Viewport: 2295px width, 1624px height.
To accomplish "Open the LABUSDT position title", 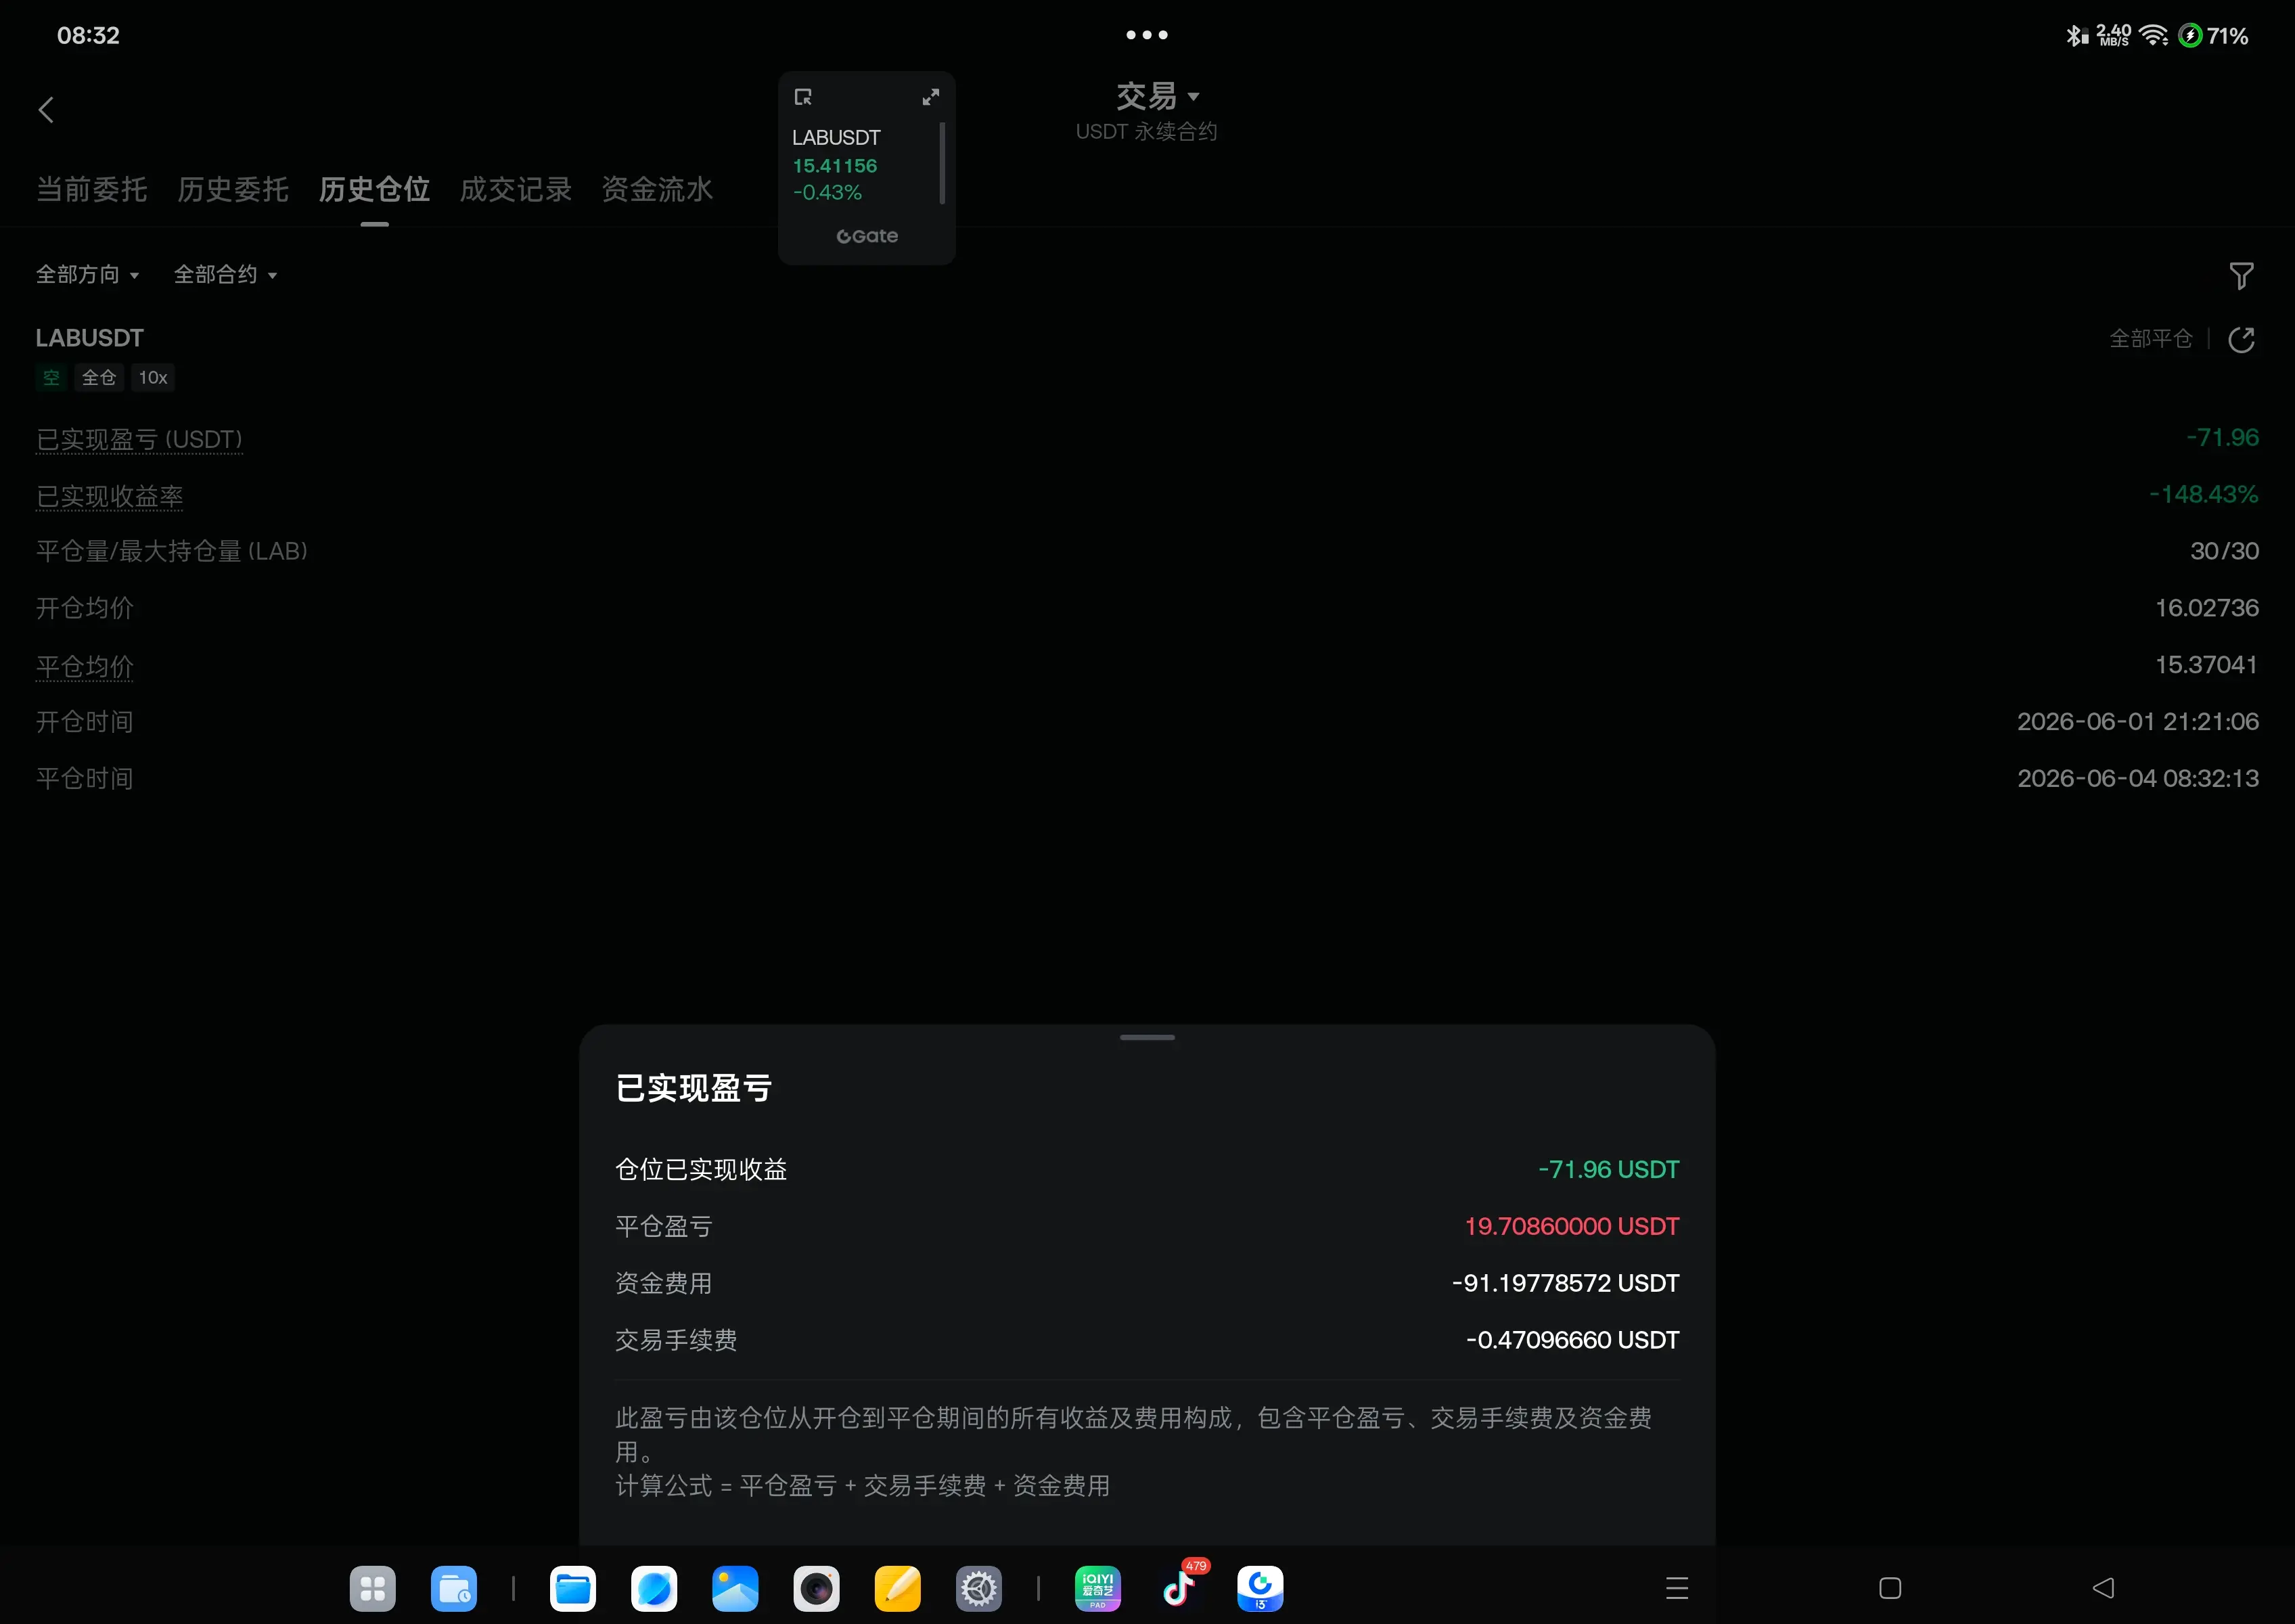I will point(89,338).
